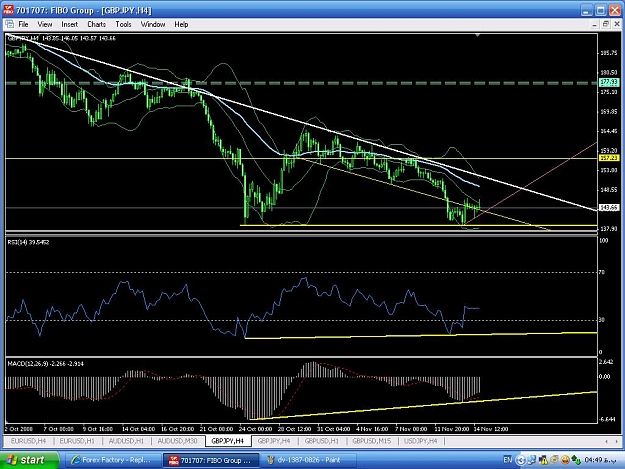Click the chart tabs scroll-right arrow
The height and width of the screenshot is (469, 625).
tap(617, 441)
